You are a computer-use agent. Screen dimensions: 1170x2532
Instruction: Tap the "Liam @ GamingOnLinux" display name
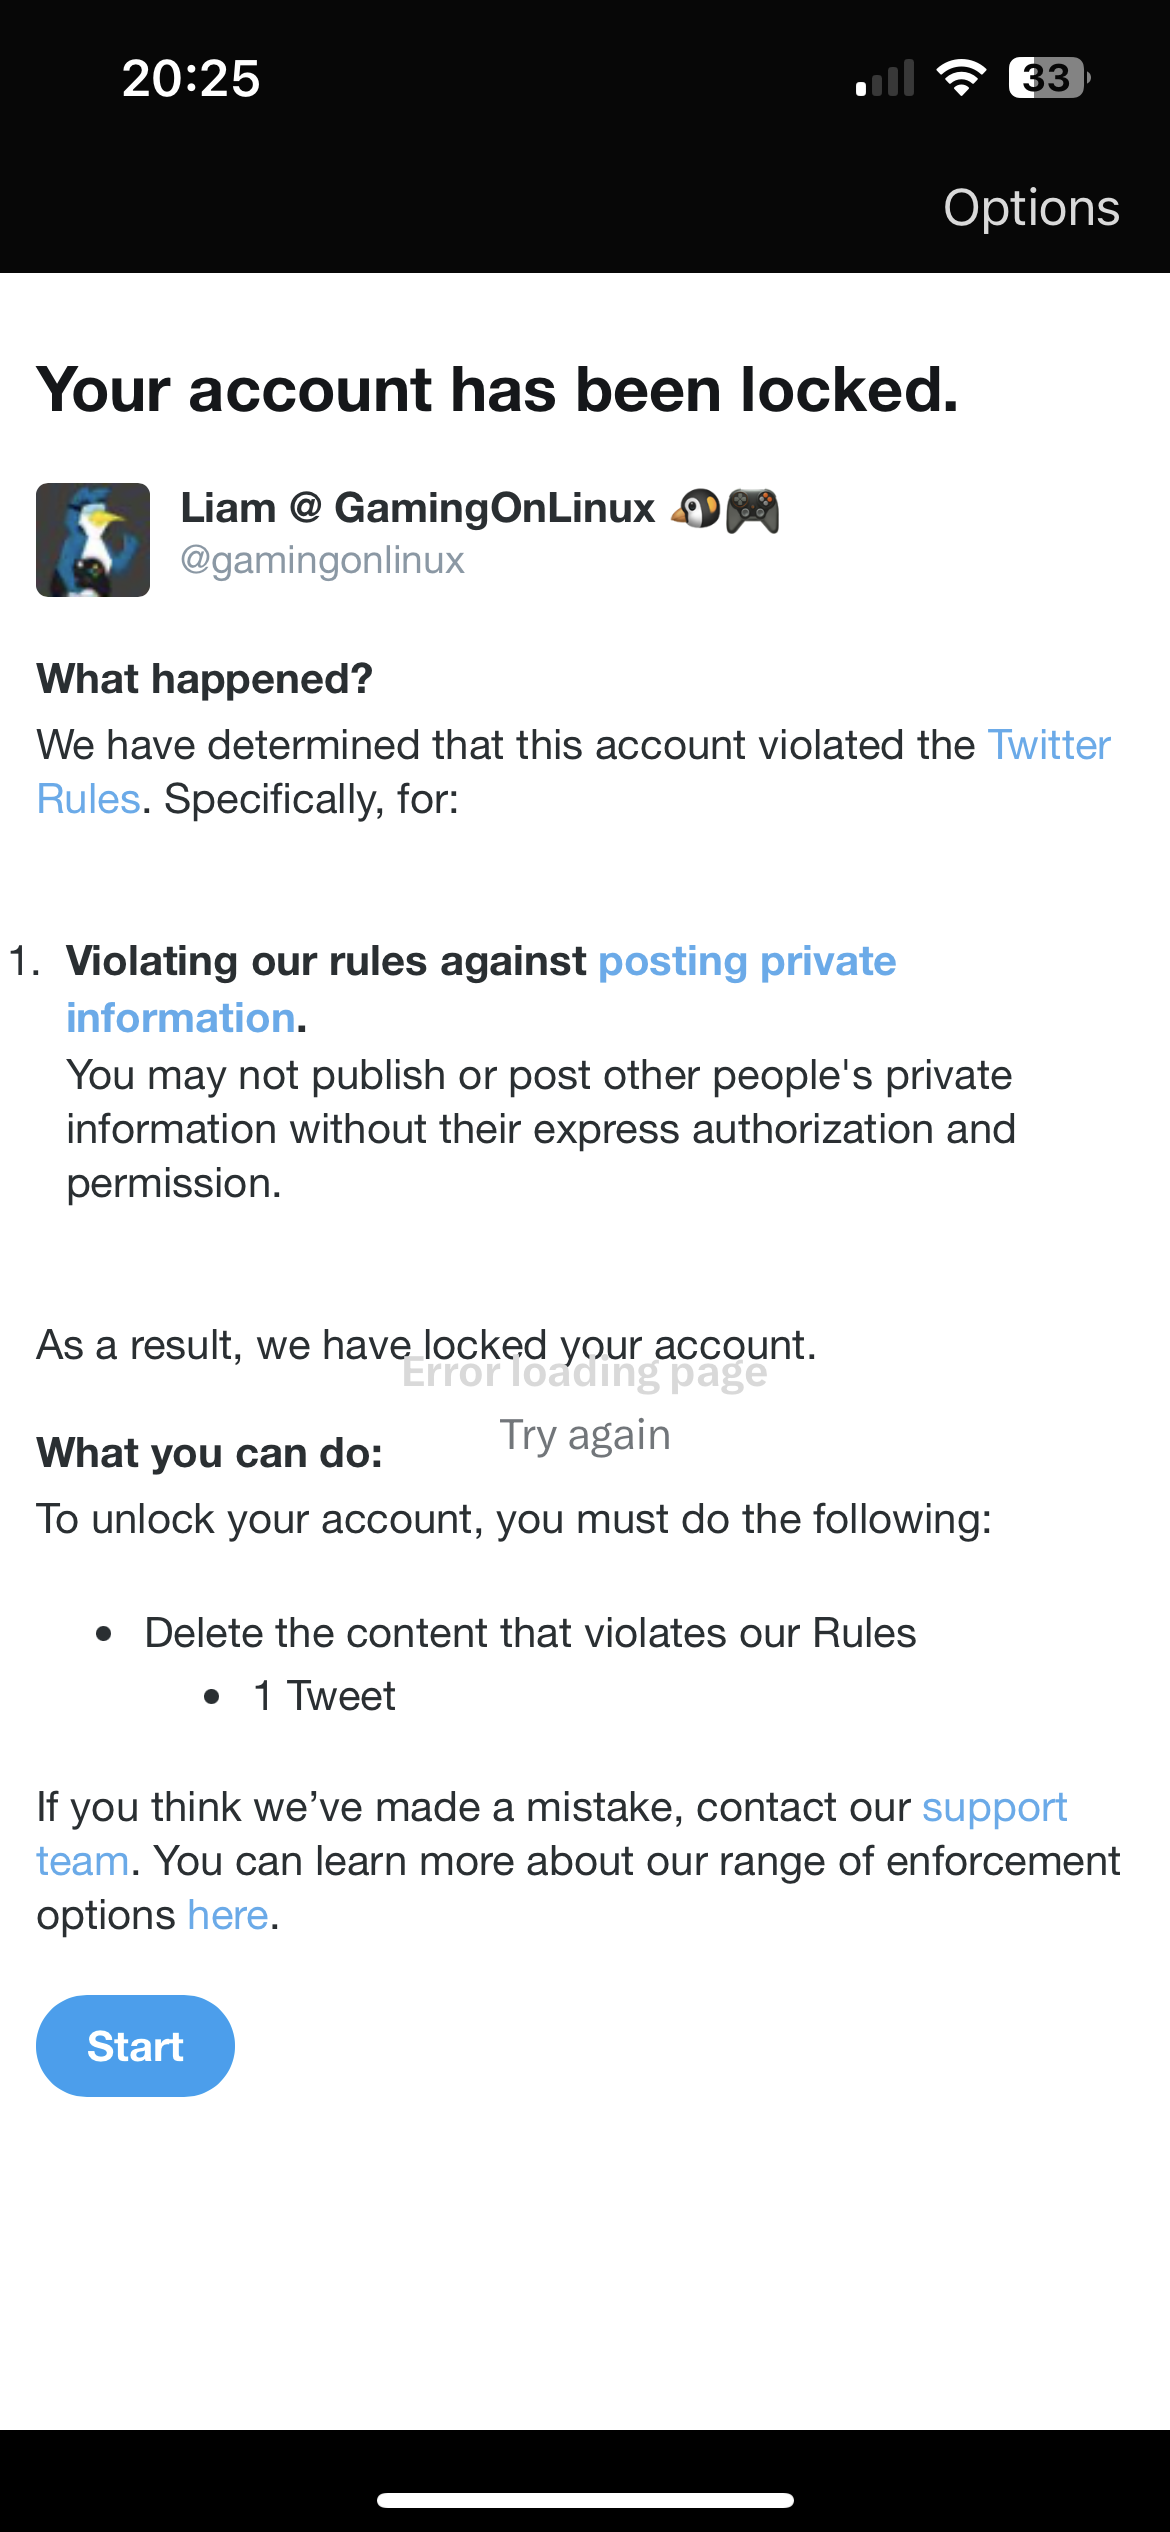[x=417, y=508]
